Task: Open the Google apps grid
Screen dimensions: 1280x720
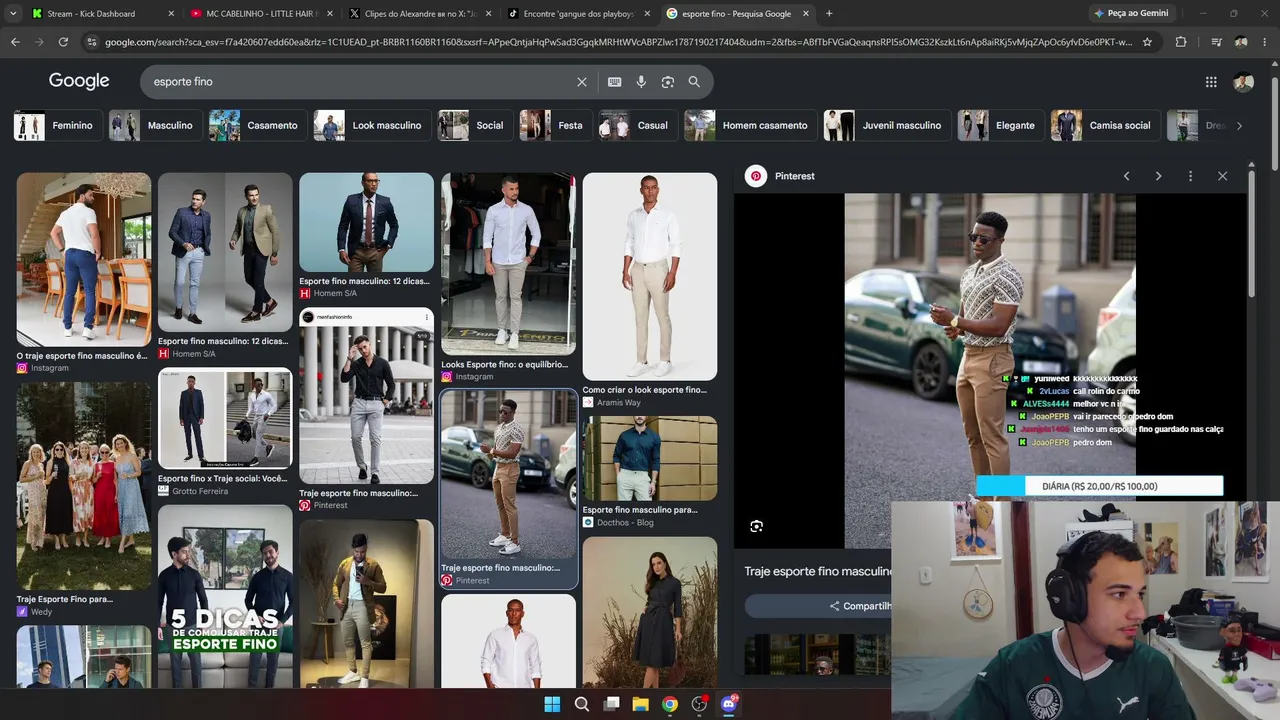Action: pyautogui.click(x=1211, y=82)
